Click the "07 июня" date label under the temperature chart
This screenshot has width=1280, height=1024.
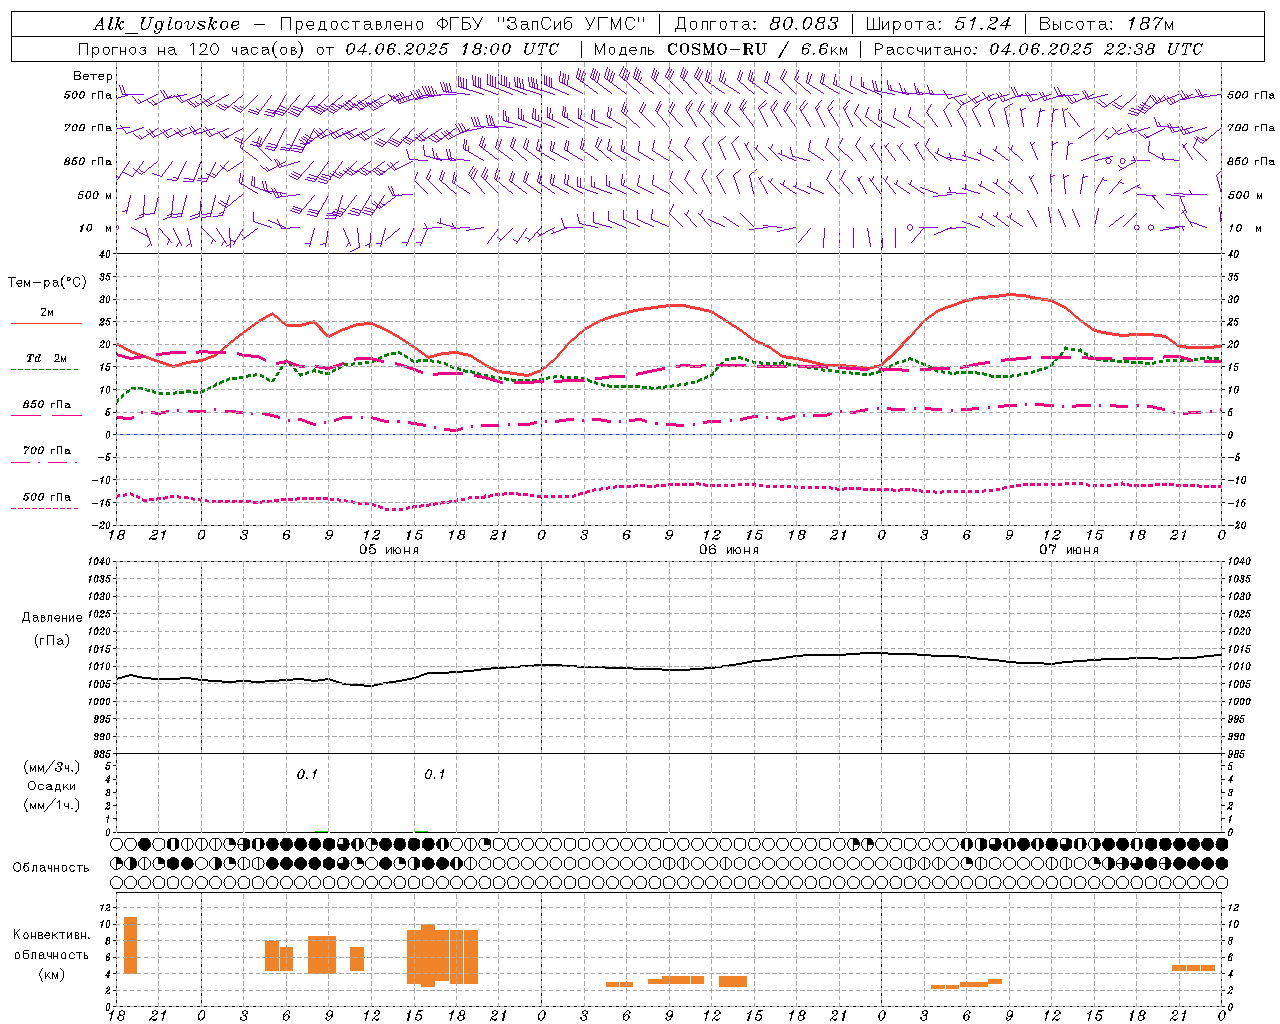point(1069,550)
